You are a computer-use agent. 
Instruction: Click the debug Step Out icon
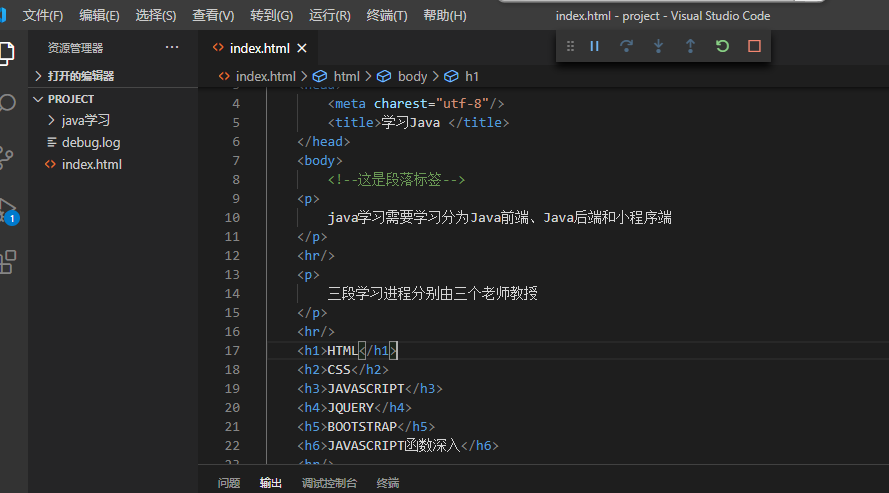tap(690, 46)
